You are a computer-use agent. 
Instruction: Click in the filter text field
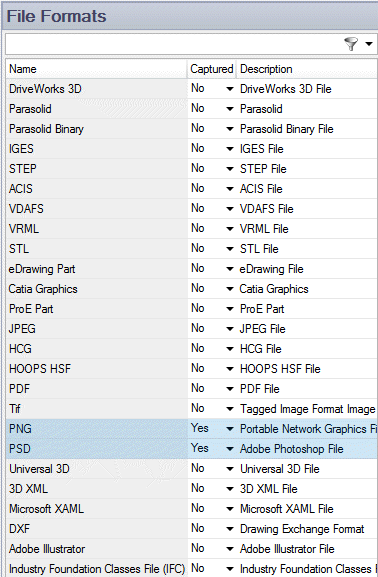[x=173, y=44]
